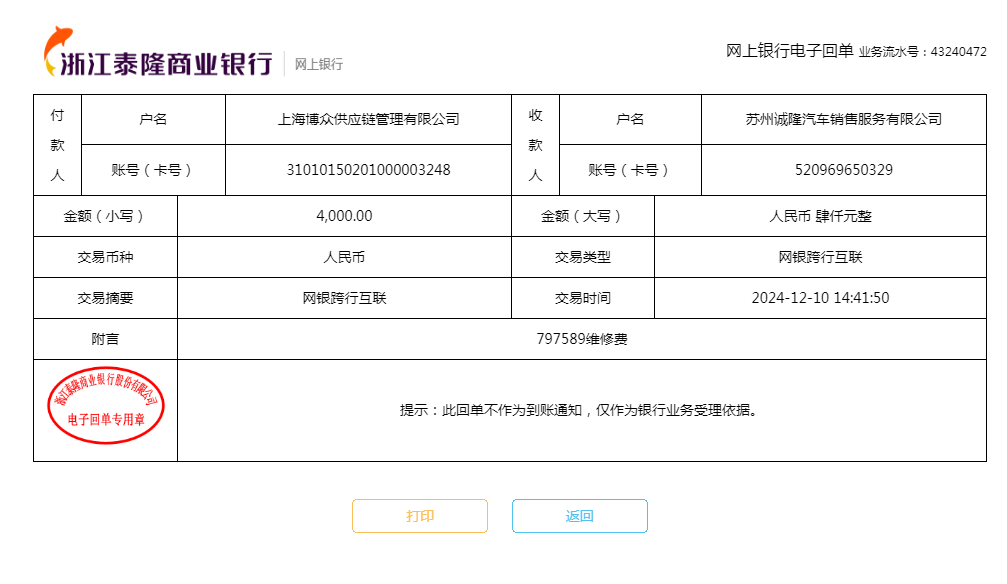
Task: Click the uppercase amount 人民币 肆仟元整
Action: pyautogui.click(x=820, y=216)
